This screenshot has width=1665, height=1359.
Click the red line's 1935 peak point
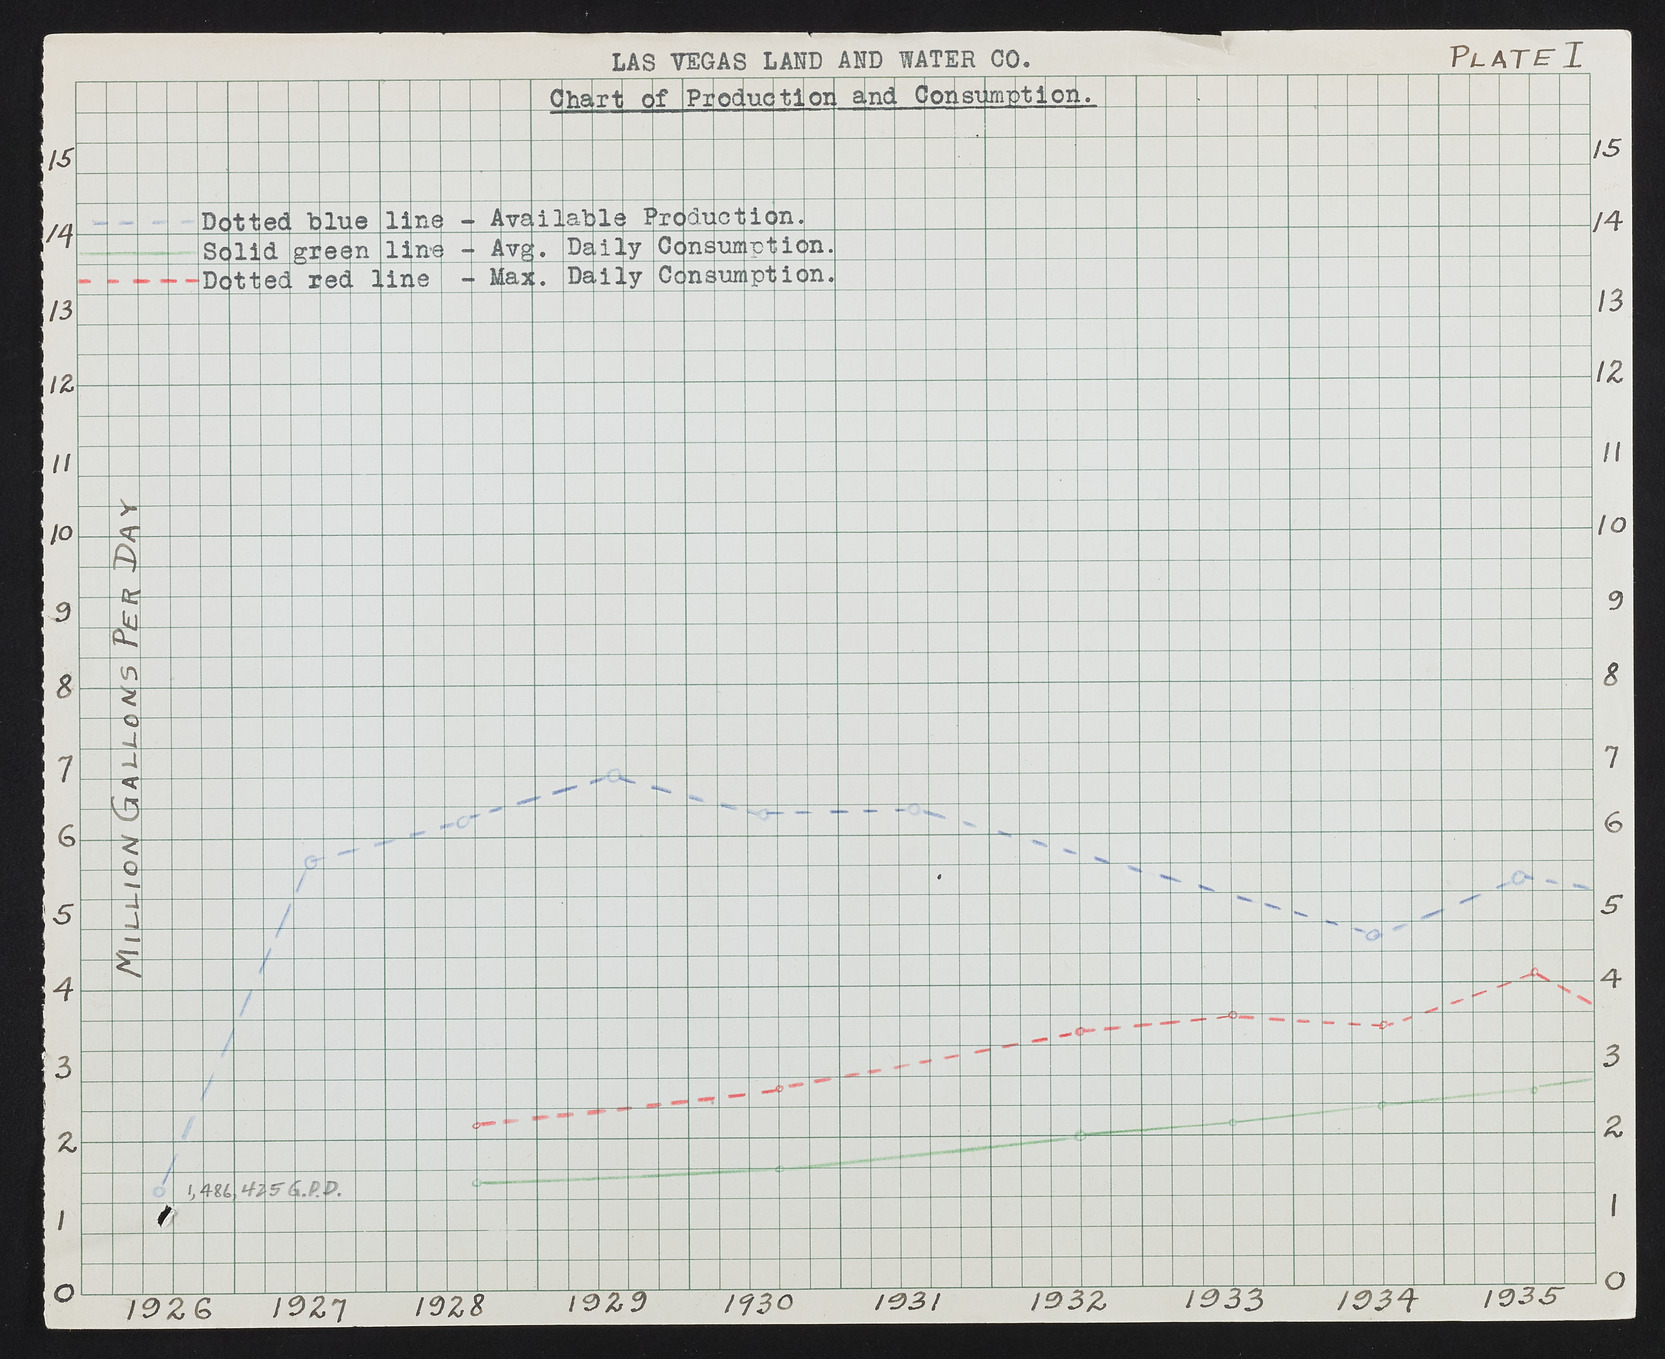(x=1534, y=972)
